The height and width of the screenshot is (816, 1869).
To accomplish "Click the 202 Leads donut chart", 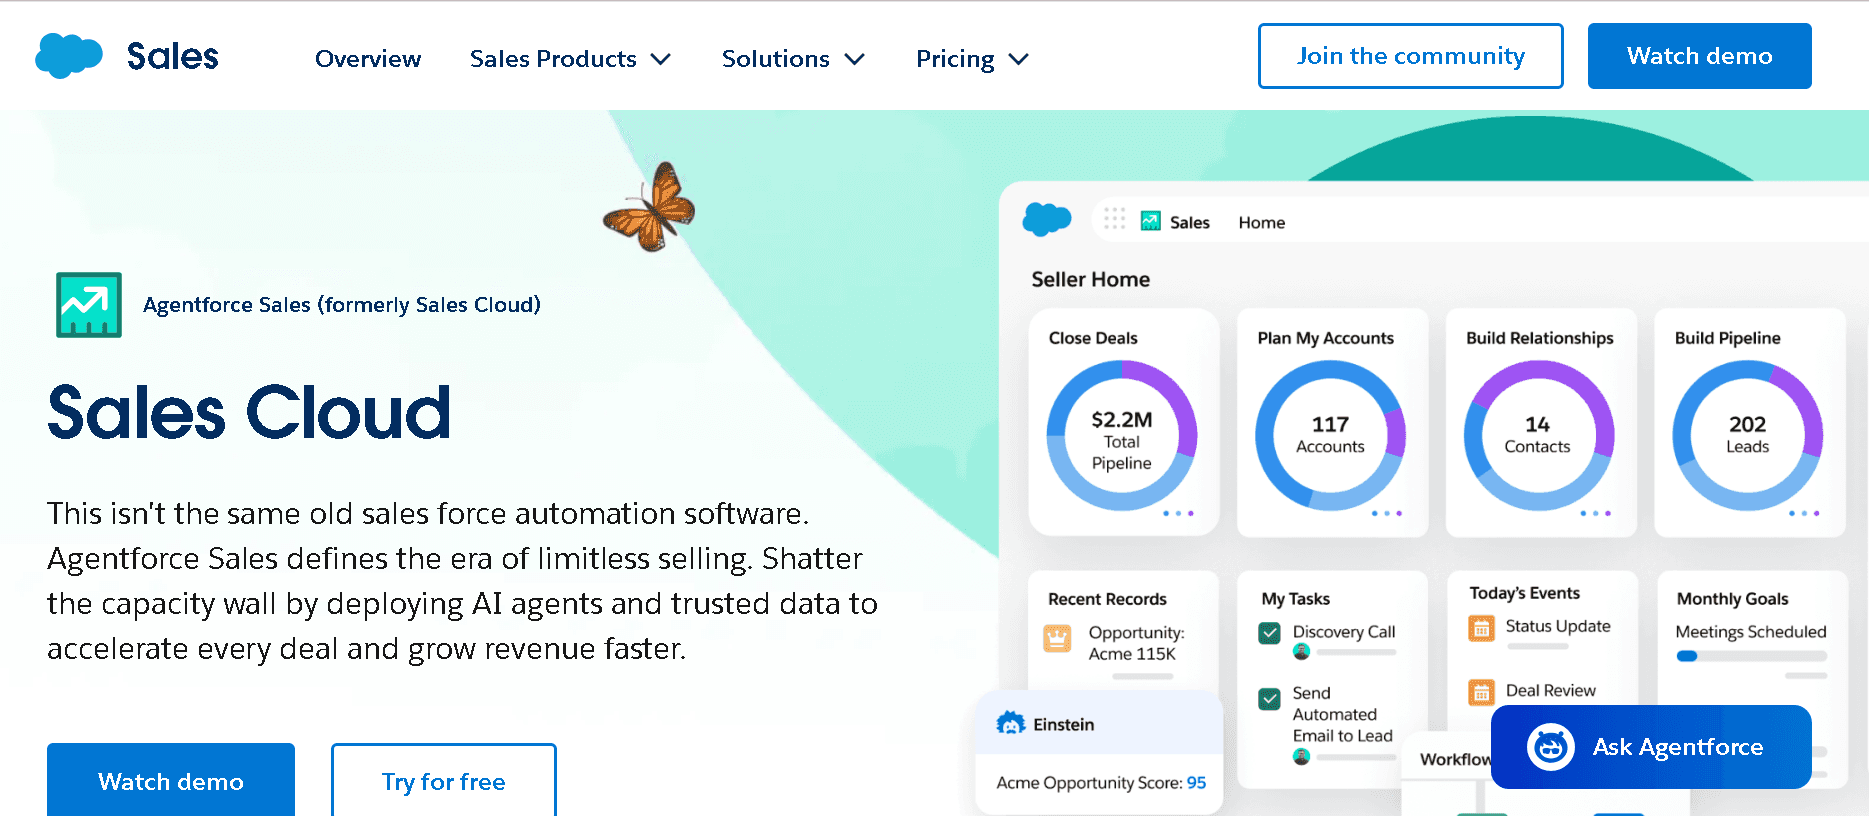I will tap(1748, 436).
